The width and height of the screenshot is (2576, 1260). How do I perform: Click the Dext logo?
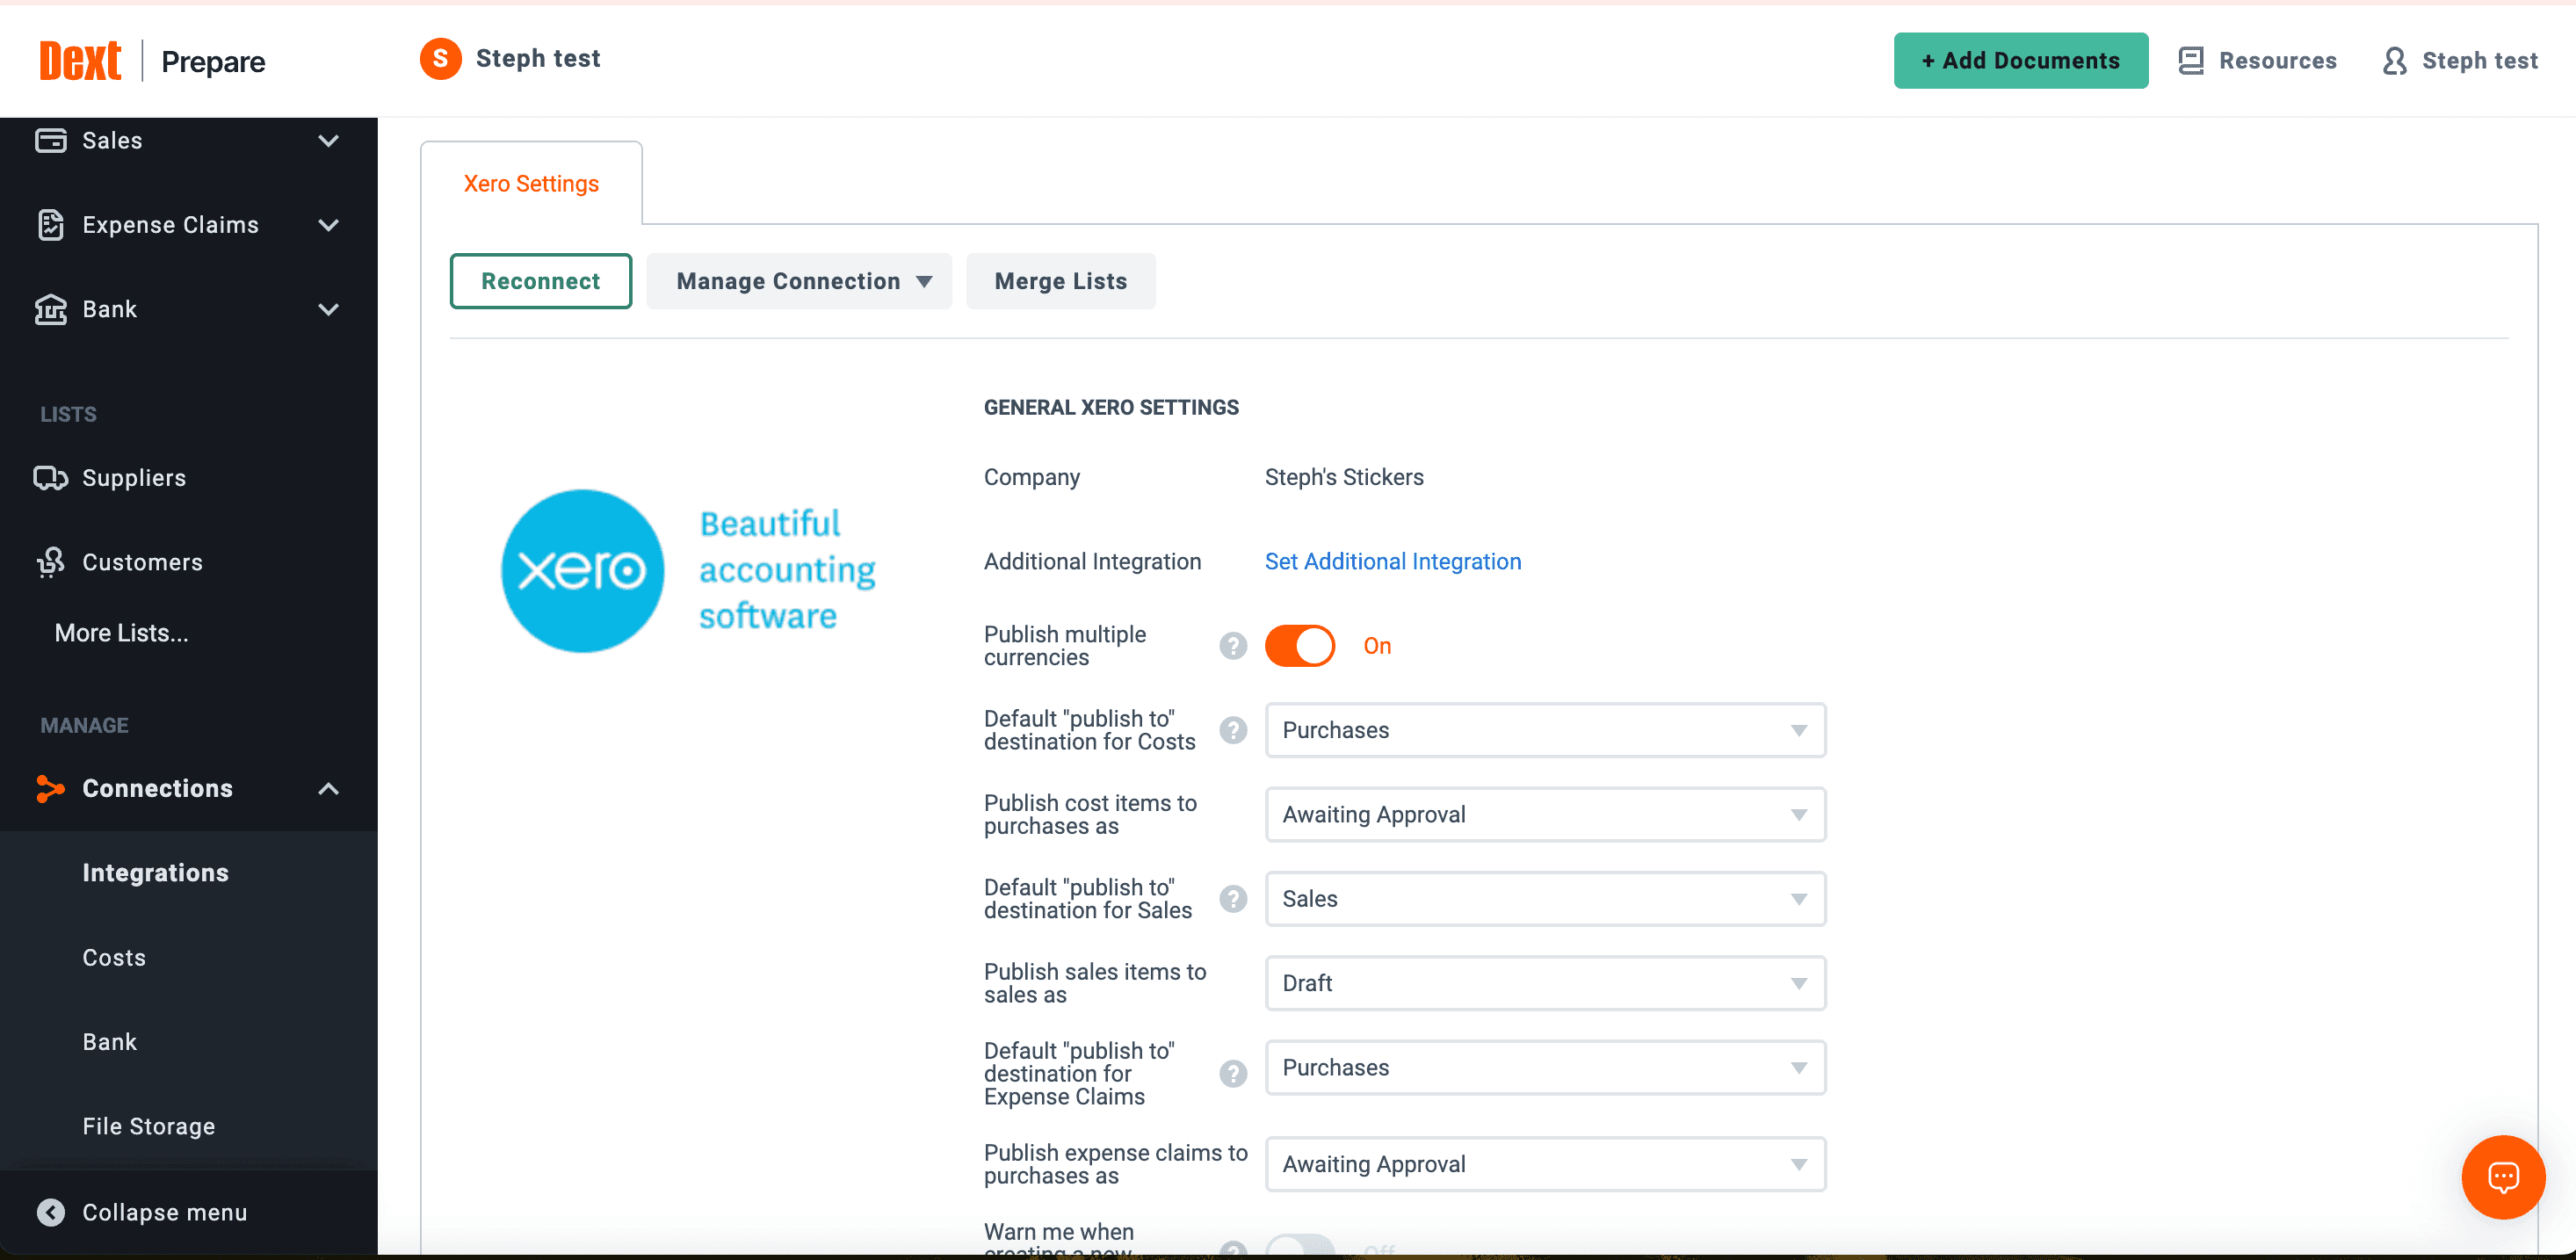pos(80,61)
